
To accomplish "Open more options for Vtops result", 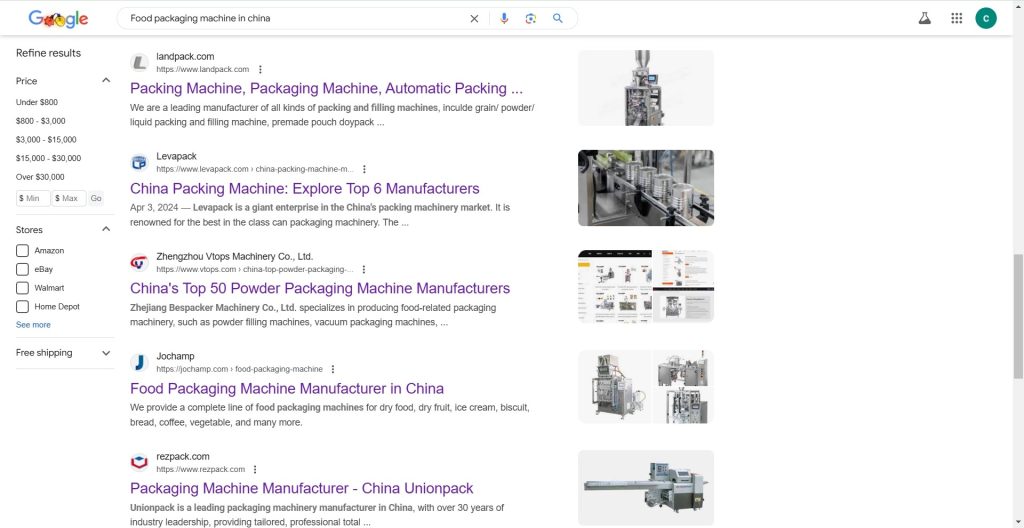I will pyautogui.click(x=363, y=269).
